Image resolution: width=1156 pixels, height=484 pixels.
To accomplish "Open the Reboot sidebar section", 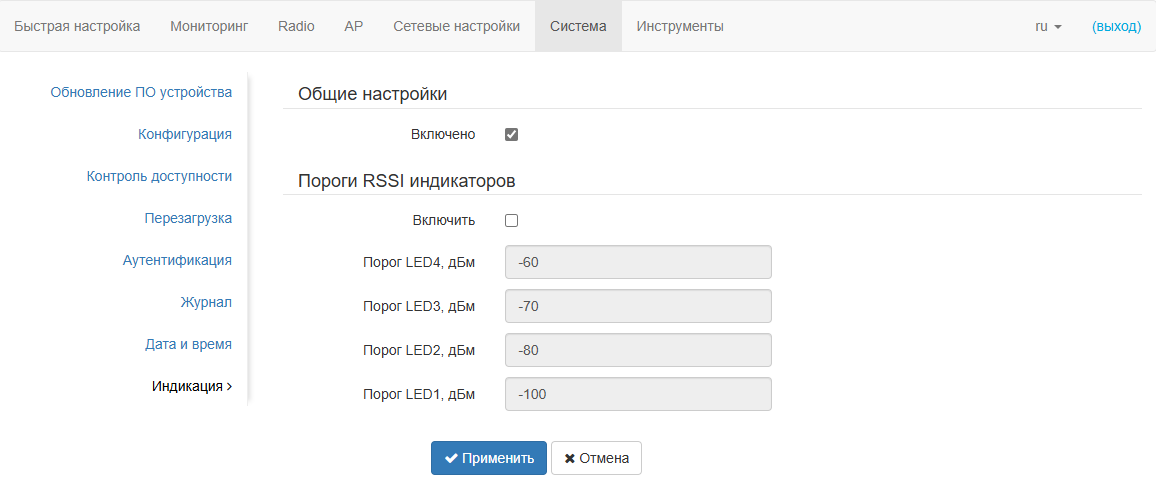I will pyautogui.click(x=188, y=218).
